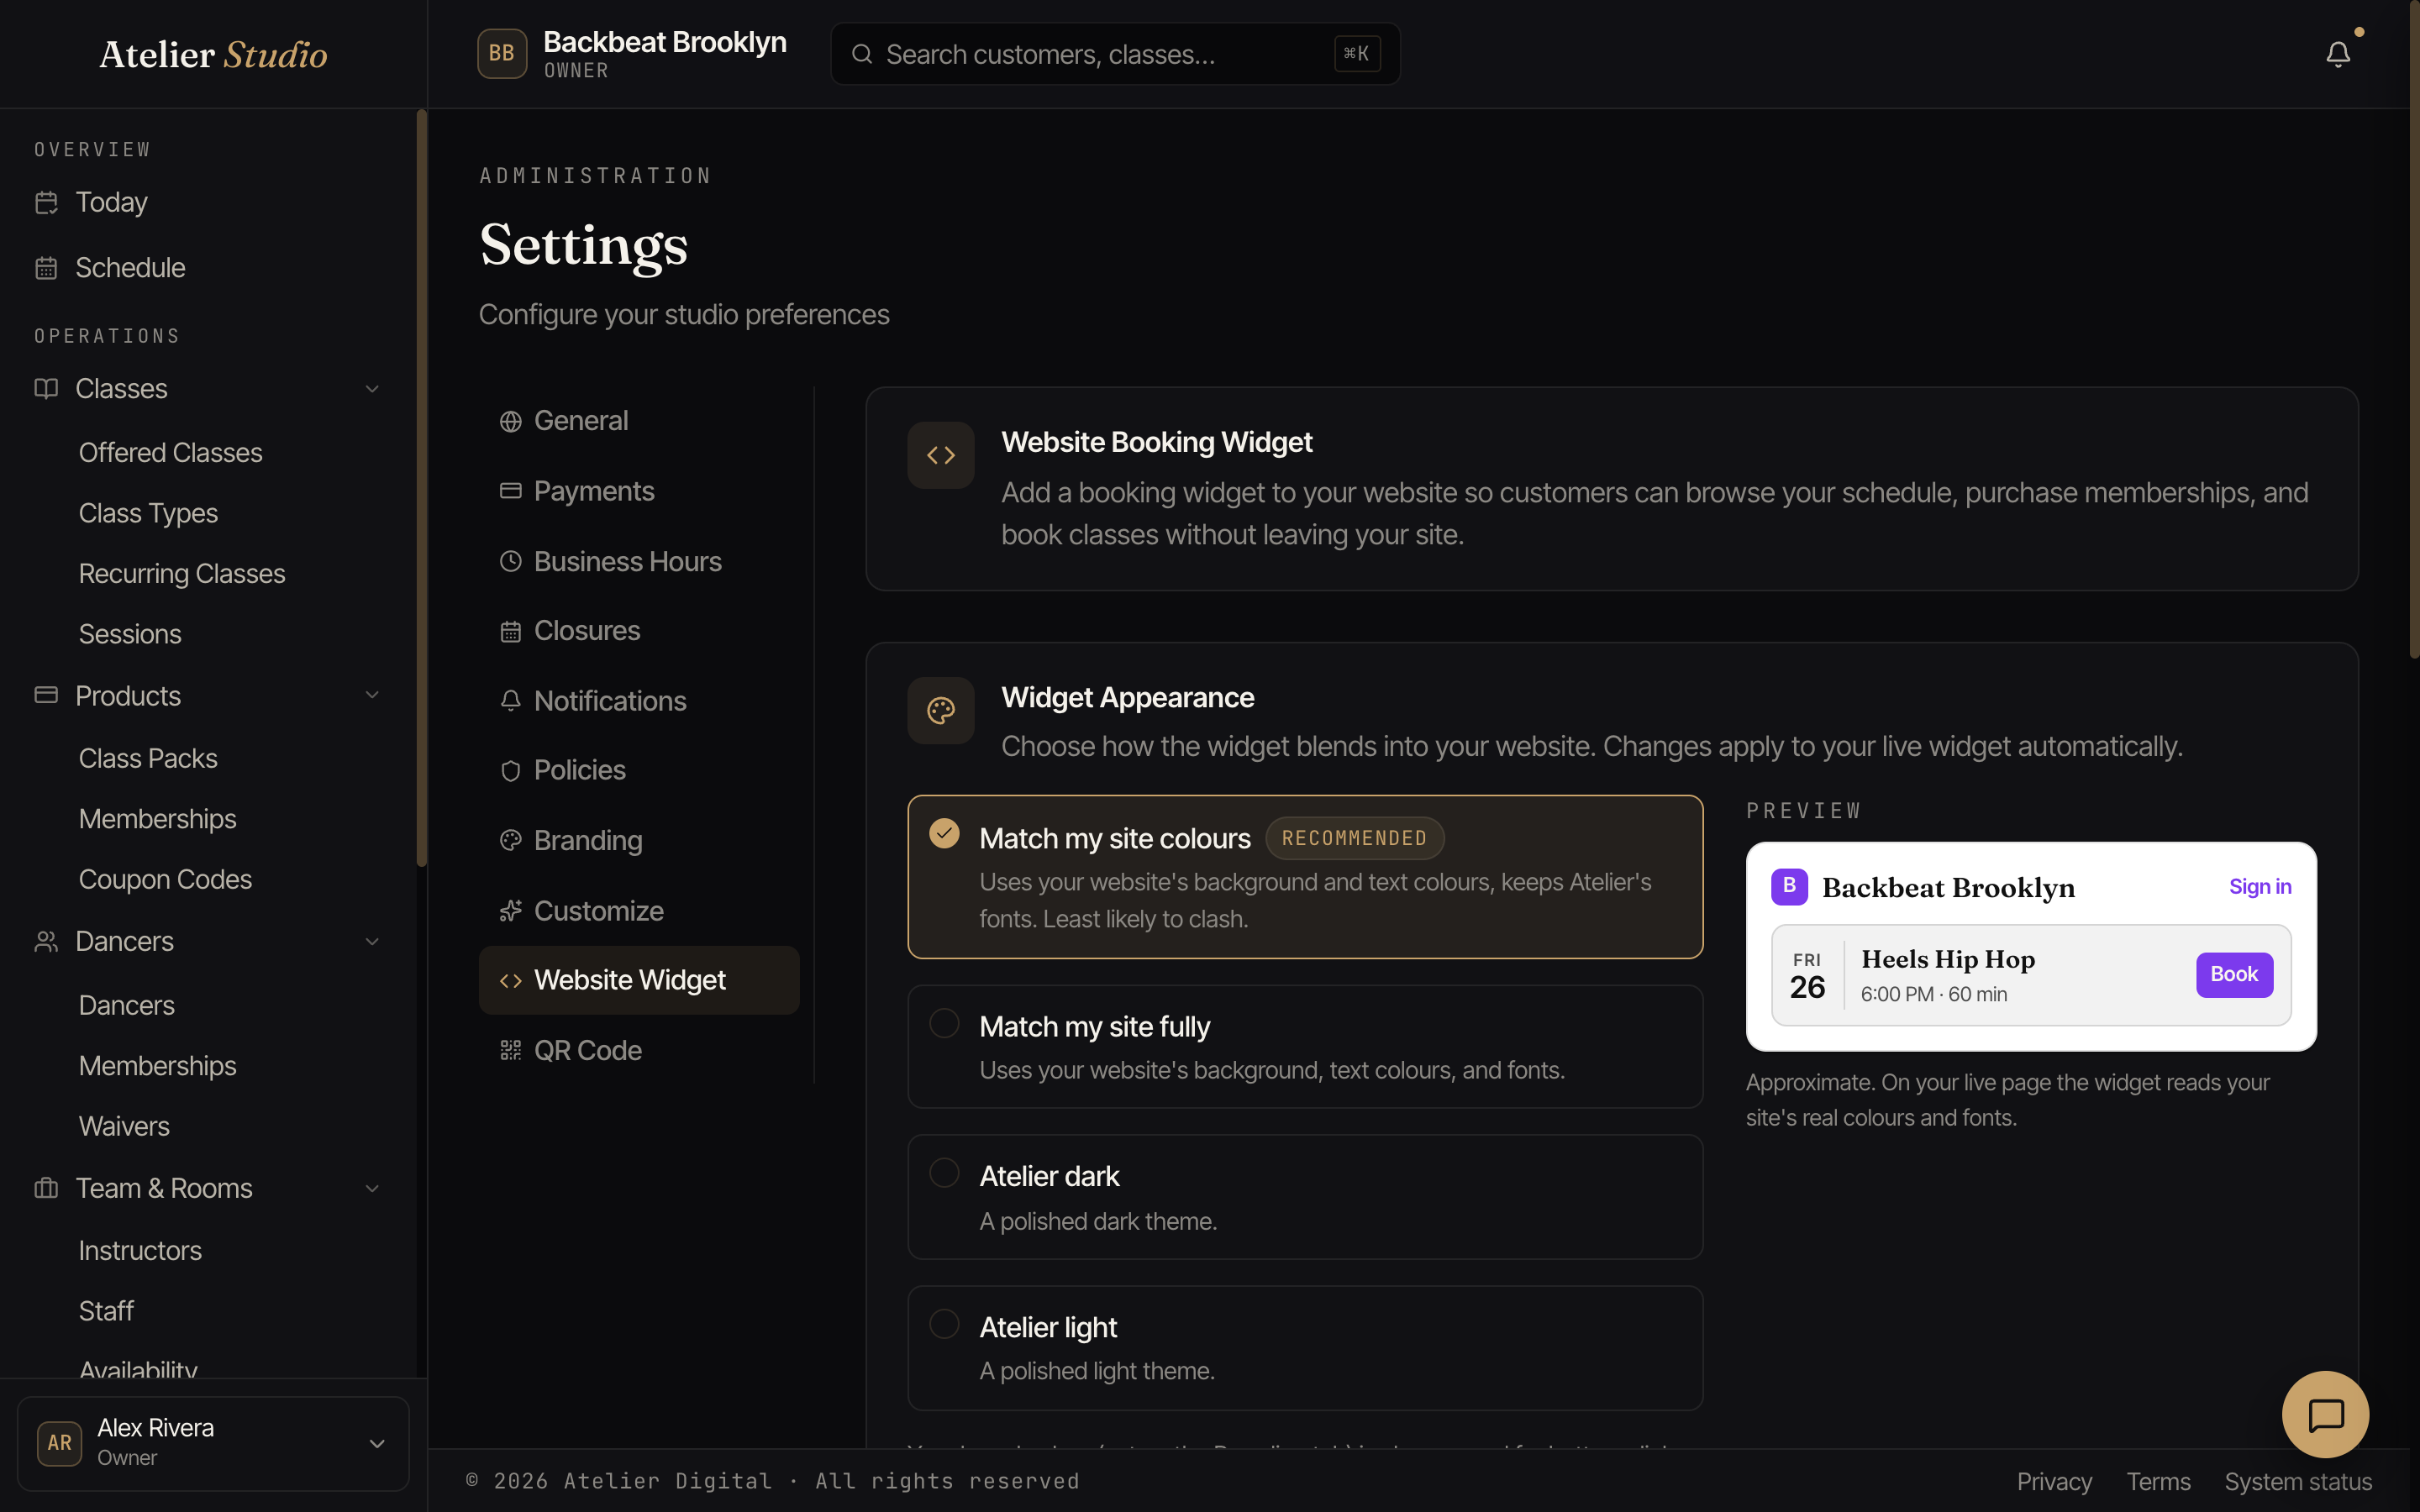Choose the Atelier dark theme radio
This screenshot has height=1512, width=2420.
pyautogui.click(x=944, y=1173)
